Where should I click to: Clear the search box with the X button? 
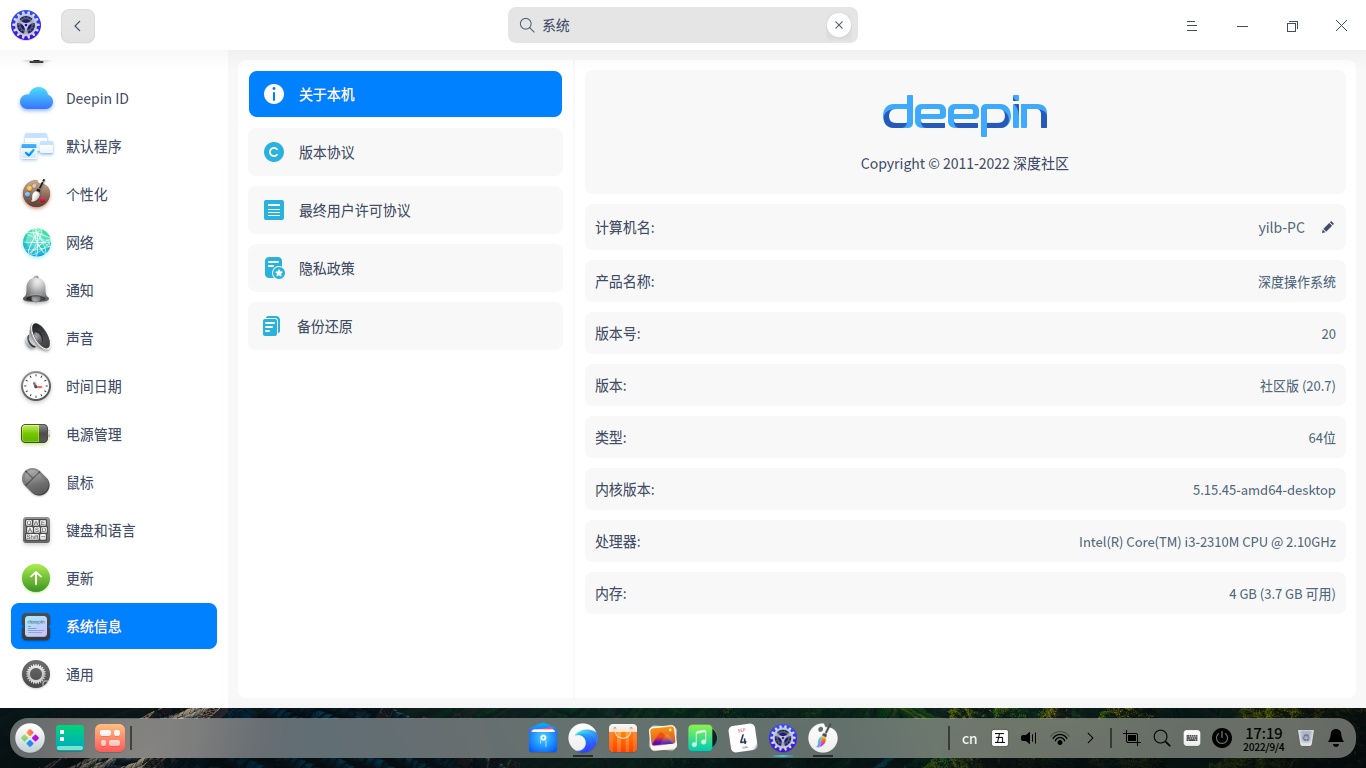click(839, 25)
